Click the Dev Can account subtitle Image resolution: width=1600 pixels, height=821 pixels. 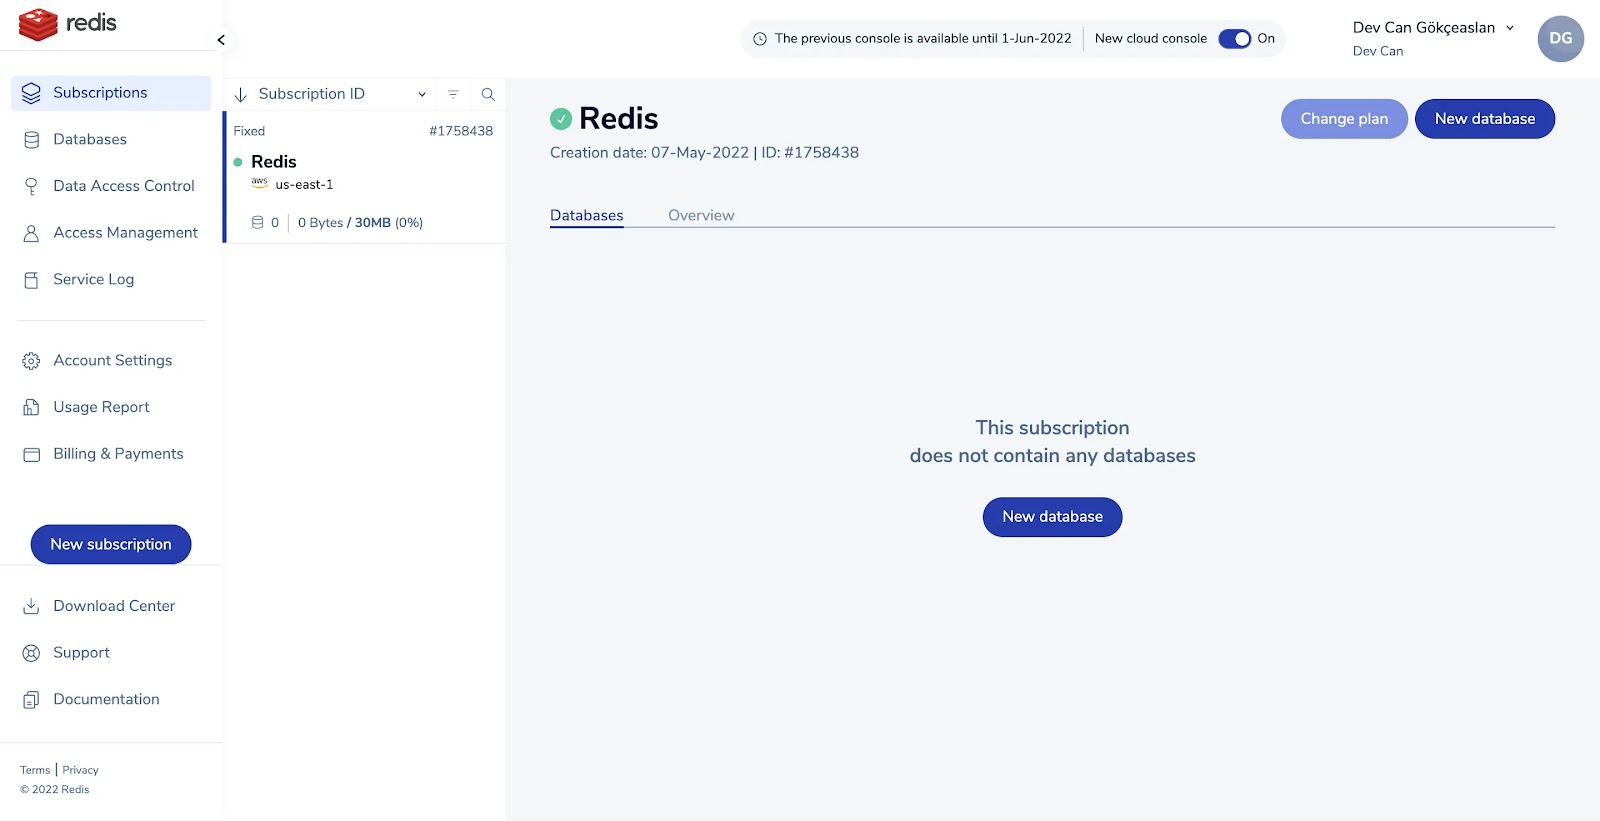1378,51
